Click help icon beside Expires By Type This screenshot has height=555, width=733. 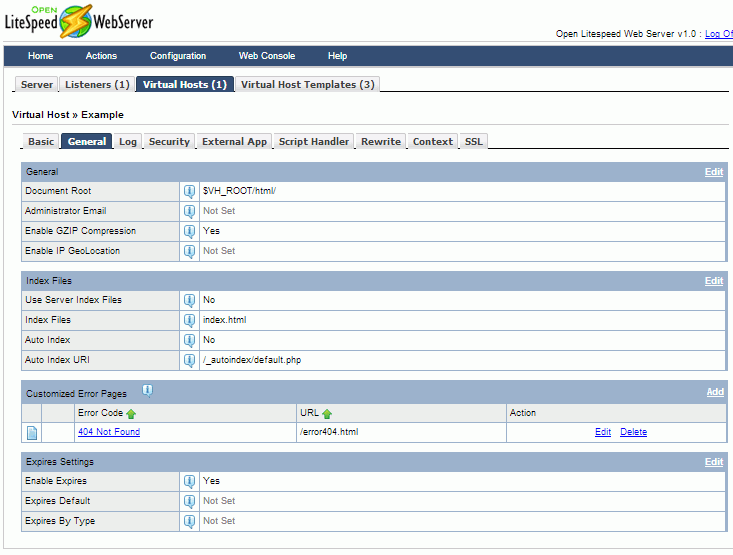coord(189,521)
